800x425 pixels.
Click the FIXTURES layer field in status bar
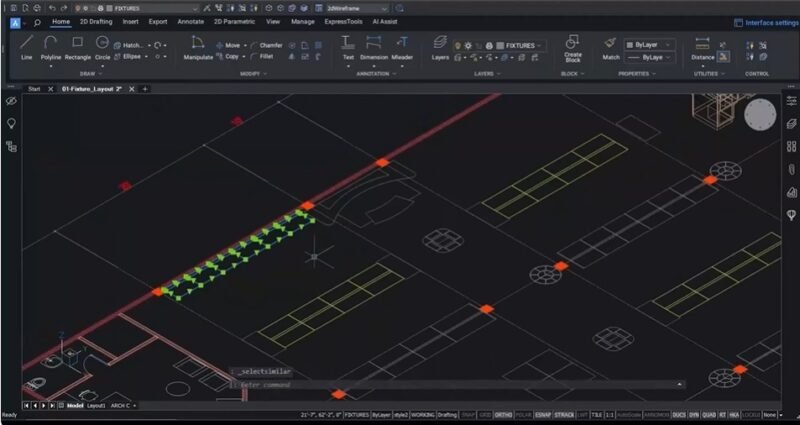click(x=357, y=415)
